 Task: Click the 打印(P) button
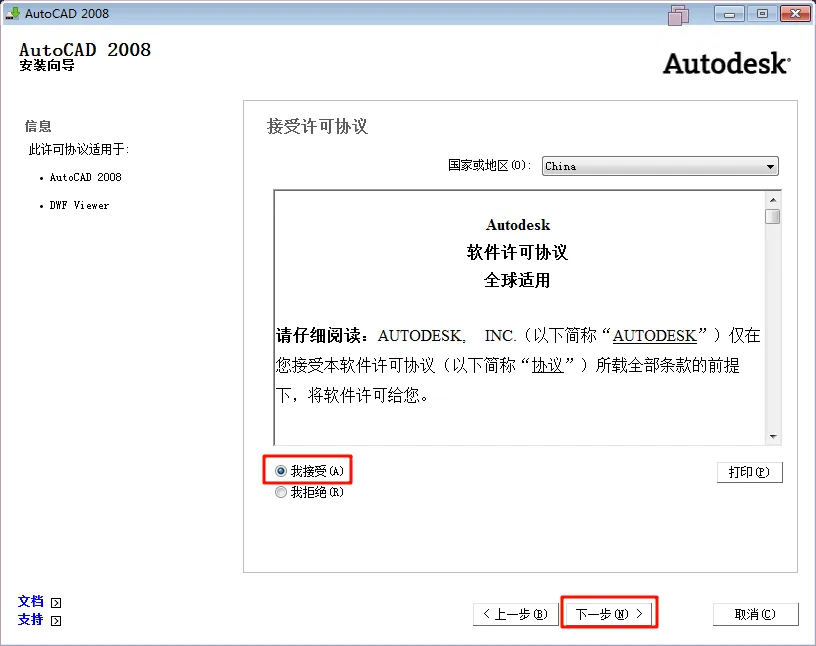point(749,472)
